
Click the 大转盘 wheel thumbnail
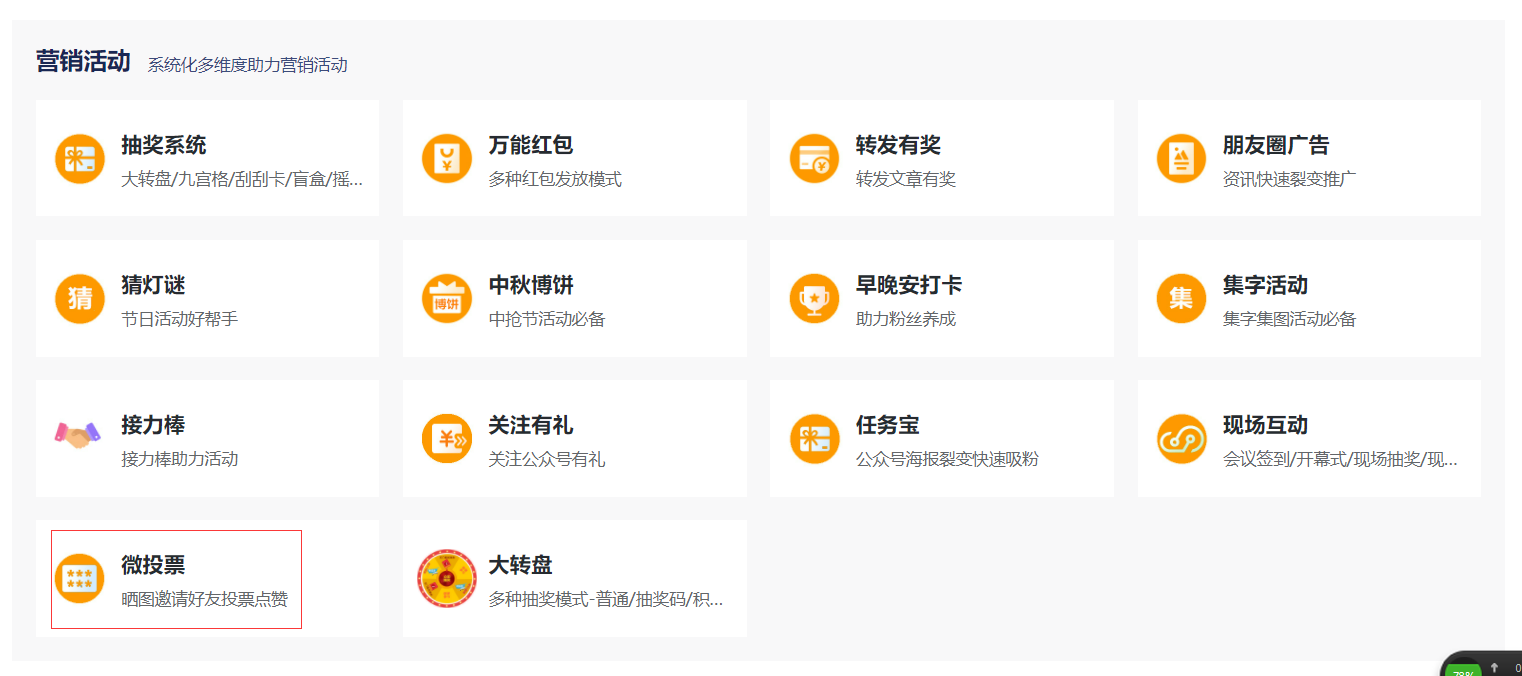point(446,579)
